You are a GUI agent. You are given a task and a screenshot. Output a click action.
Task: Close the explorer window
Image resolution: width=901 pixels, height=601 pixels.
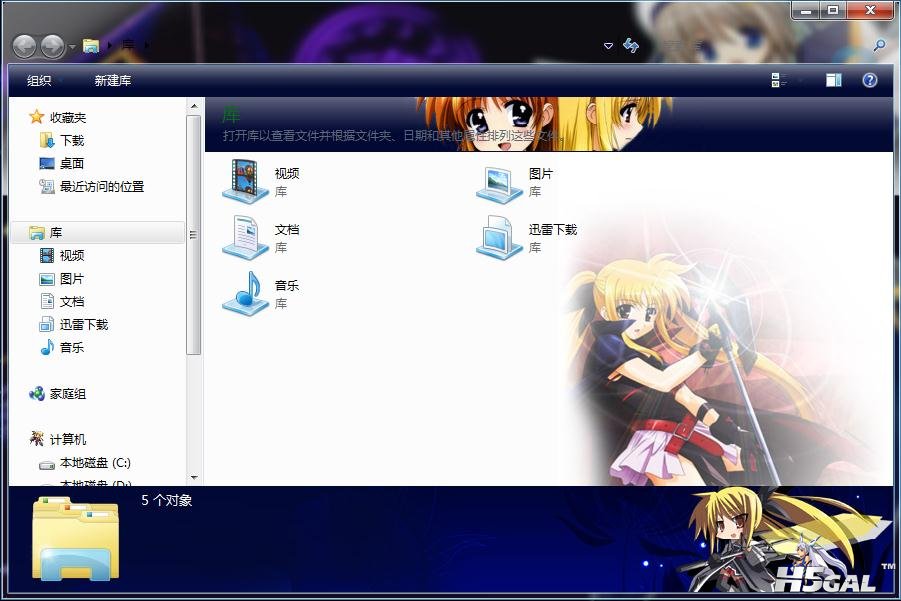(870, 10)
